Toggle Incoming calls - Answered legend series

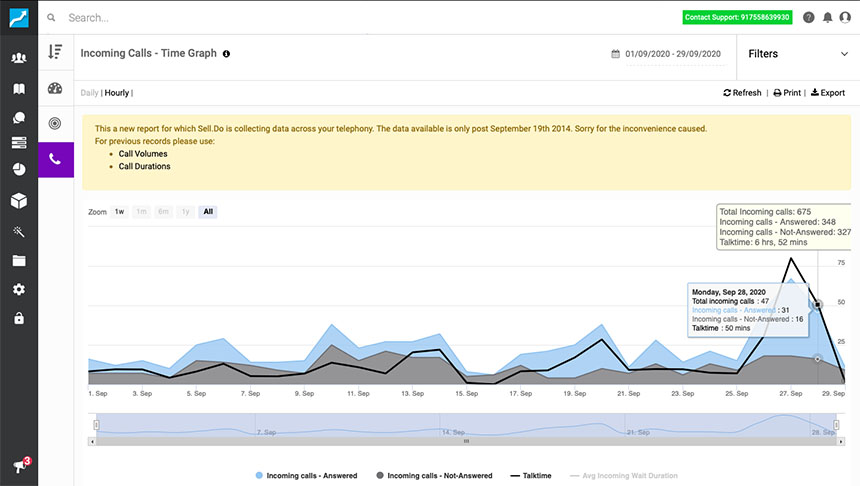(x=306, y=476)
